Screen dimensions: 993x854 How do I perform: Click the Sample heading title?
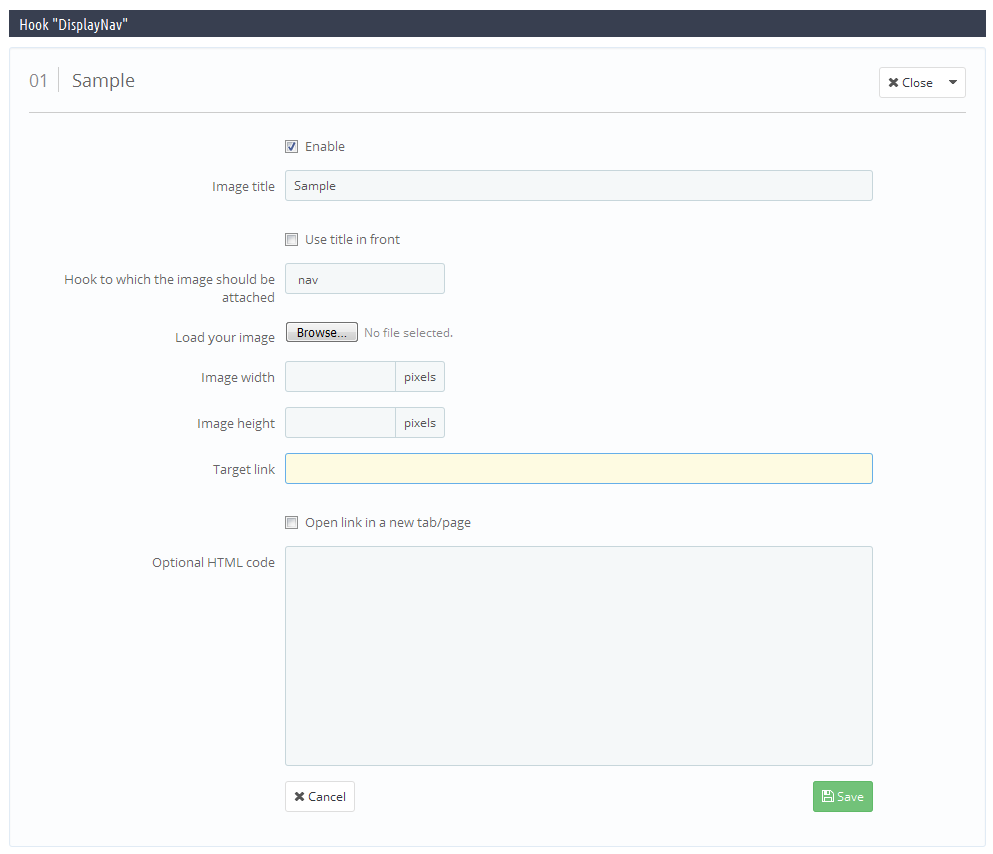click(x=103, y=80)
